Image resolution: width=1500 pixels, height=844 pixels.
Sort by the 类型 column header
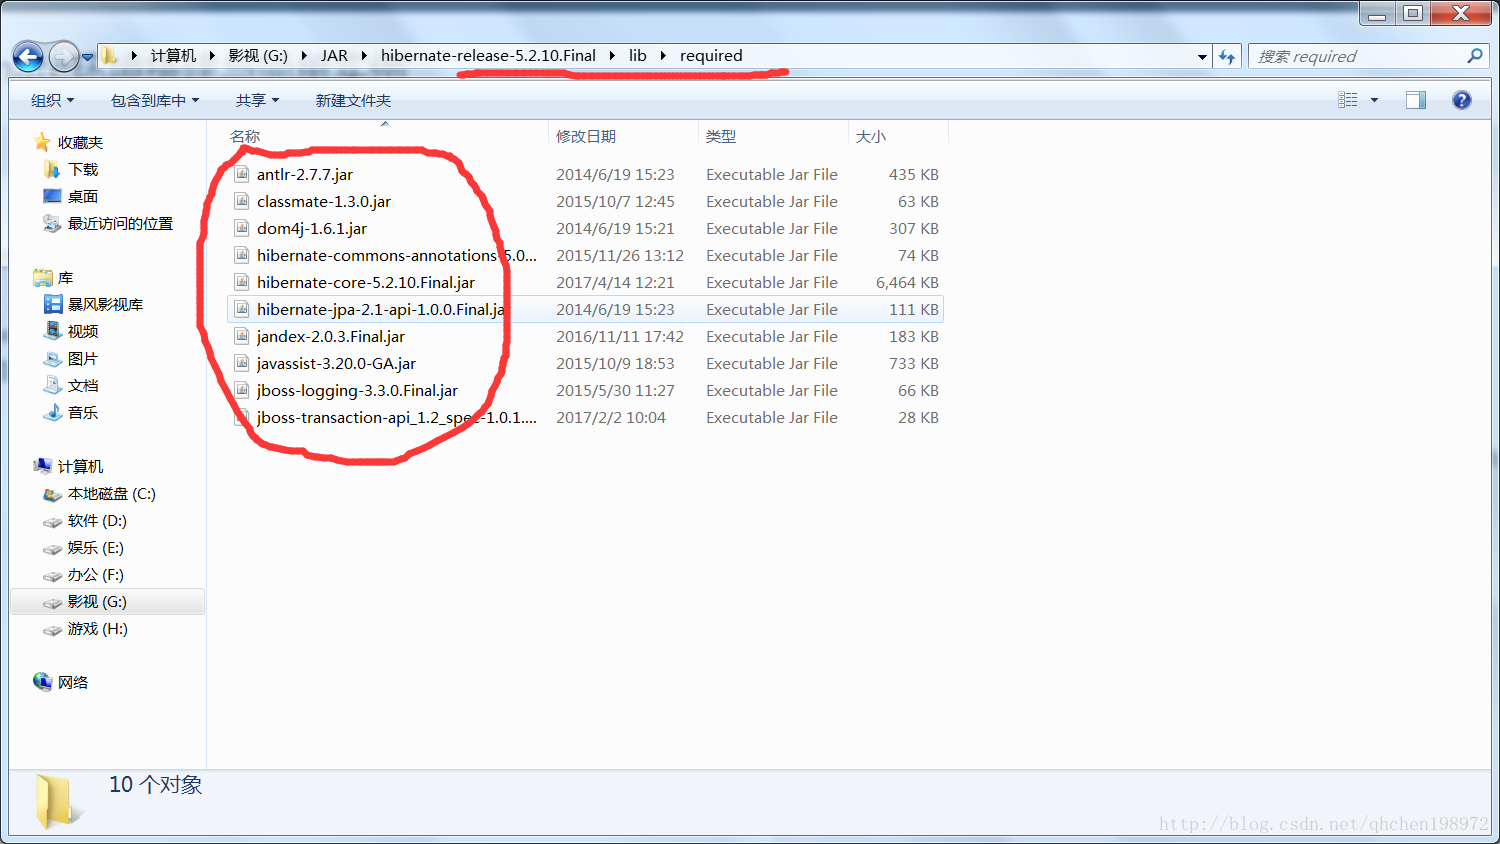pyautogui.click(x=773, y=136)
